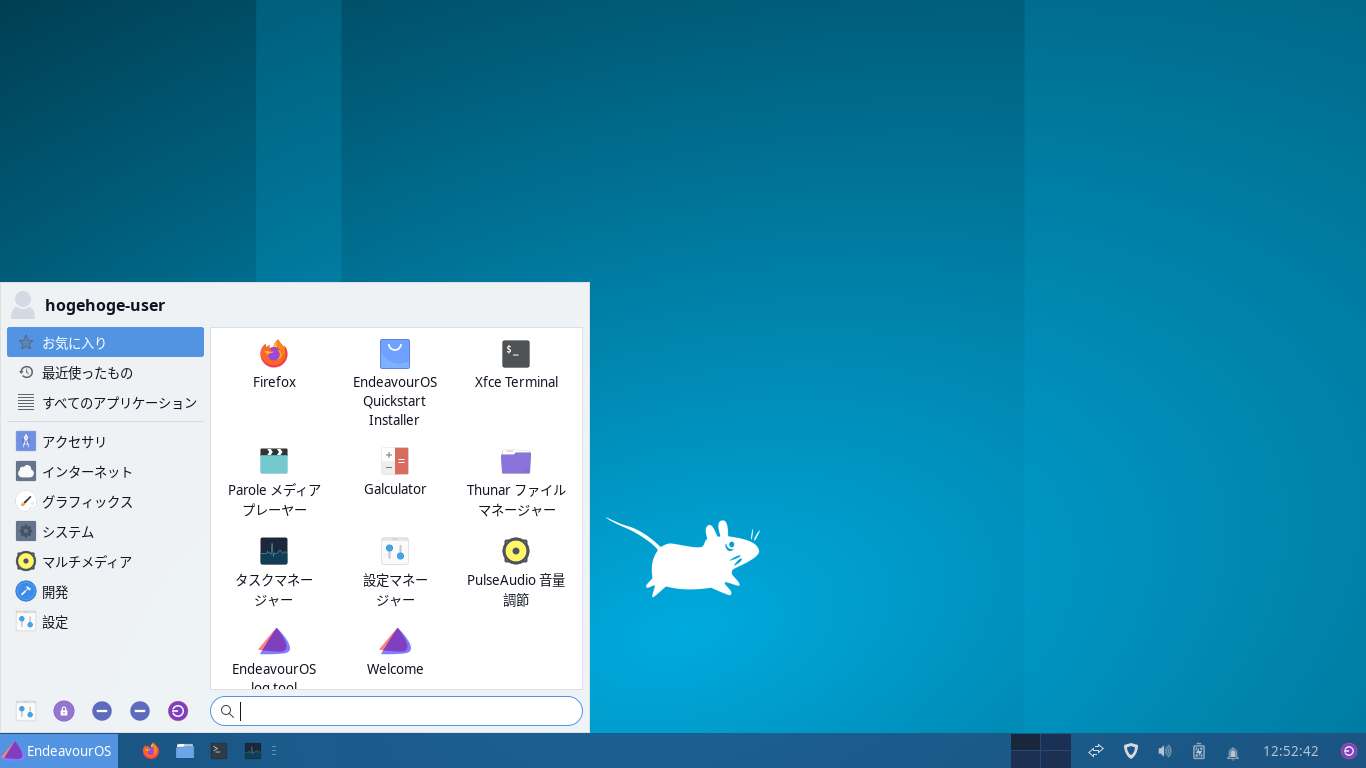Open the notification bell in the tray

pos(1233,752)
